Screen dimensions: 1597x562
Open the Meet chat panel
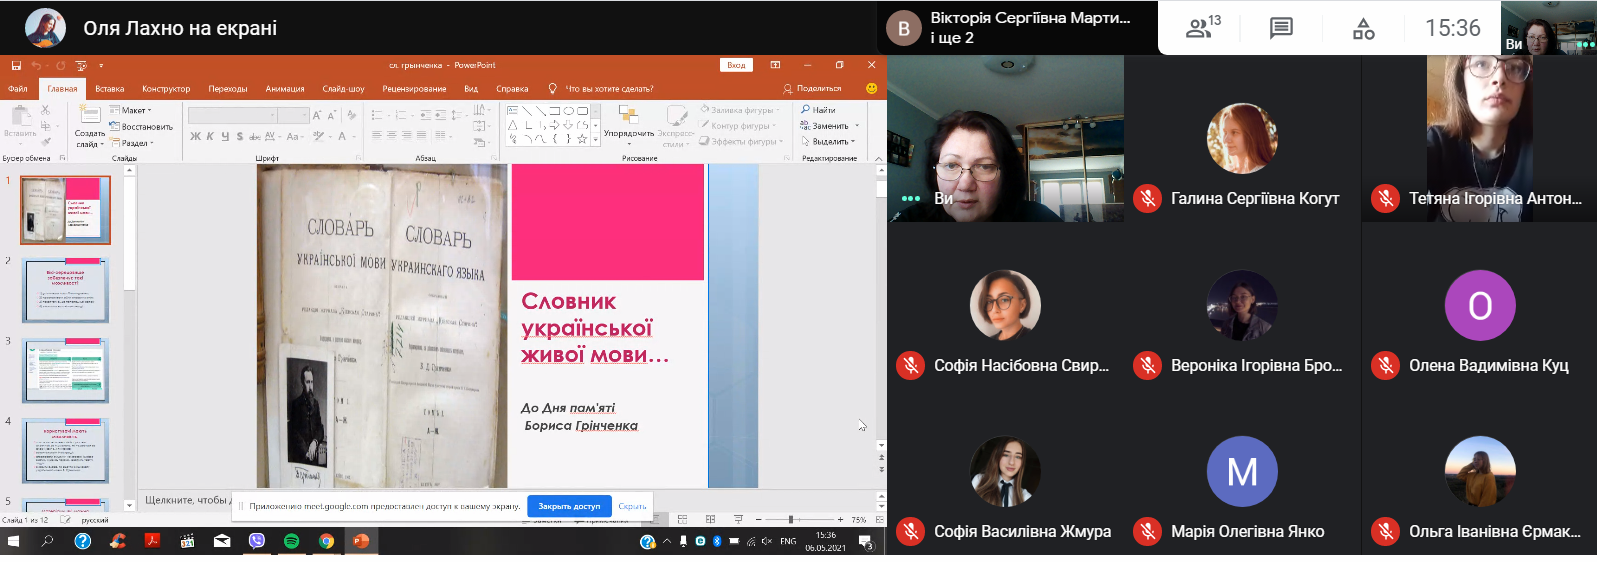(x=1281, y=28)
